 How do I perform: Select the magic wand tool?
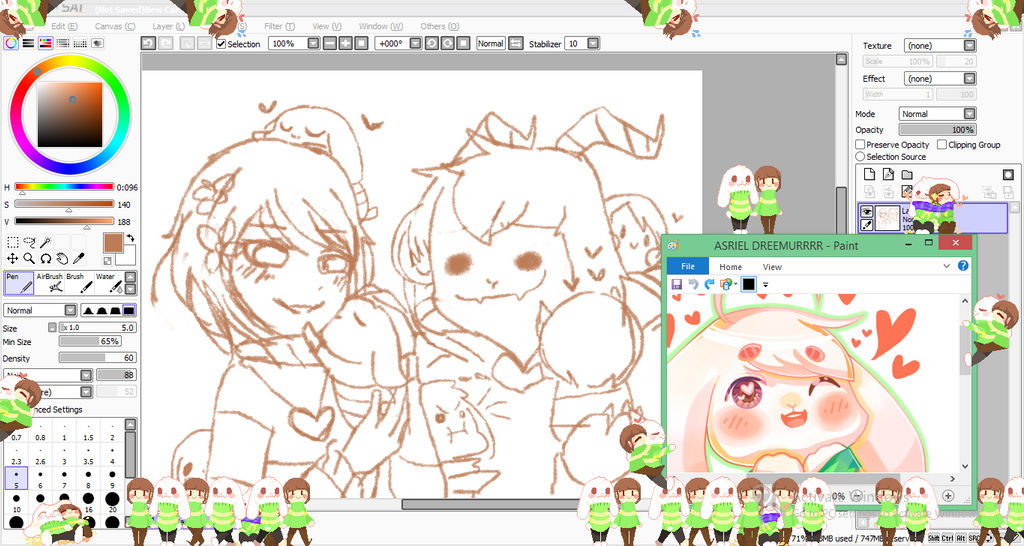[x=46, y=242]
